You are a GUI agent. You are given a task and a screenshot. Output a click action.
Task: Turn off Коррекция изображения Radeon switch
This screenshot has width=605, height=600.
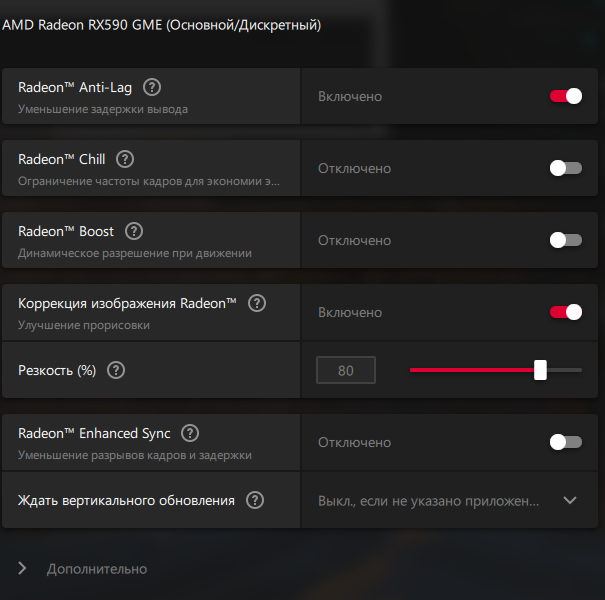click(x=566, y=312)
